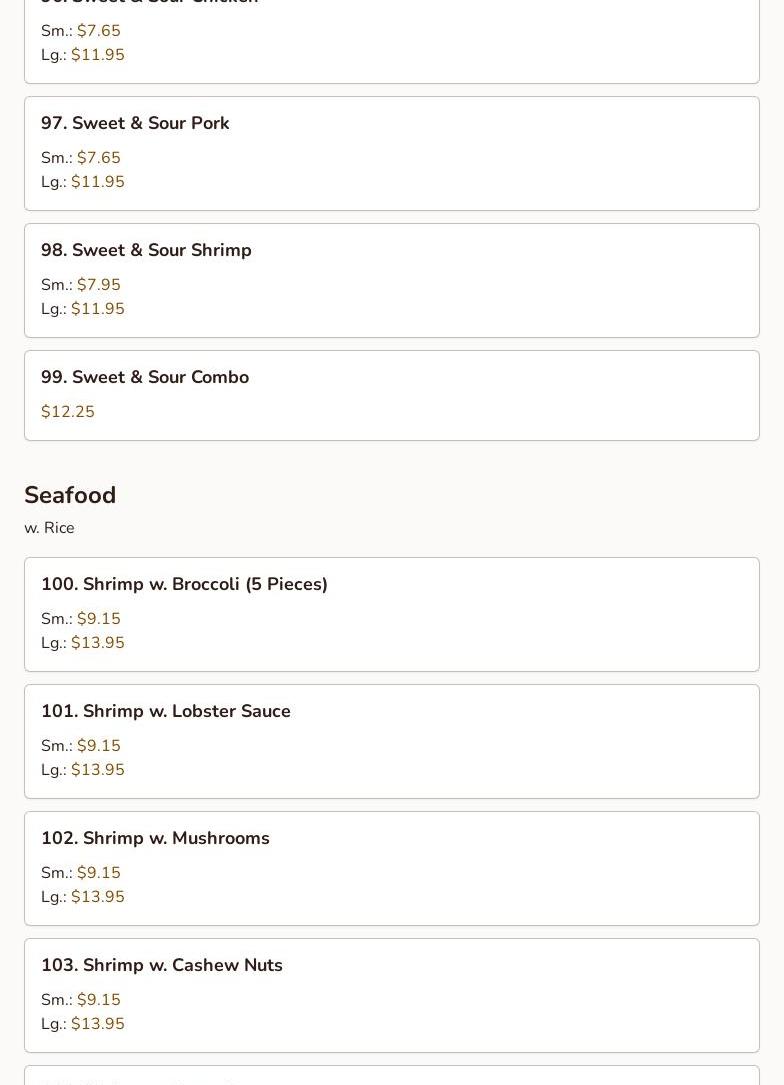Click large price of Sweet & Sour Pork
This screenshot has height=1085, width=784.
[97, 182]
